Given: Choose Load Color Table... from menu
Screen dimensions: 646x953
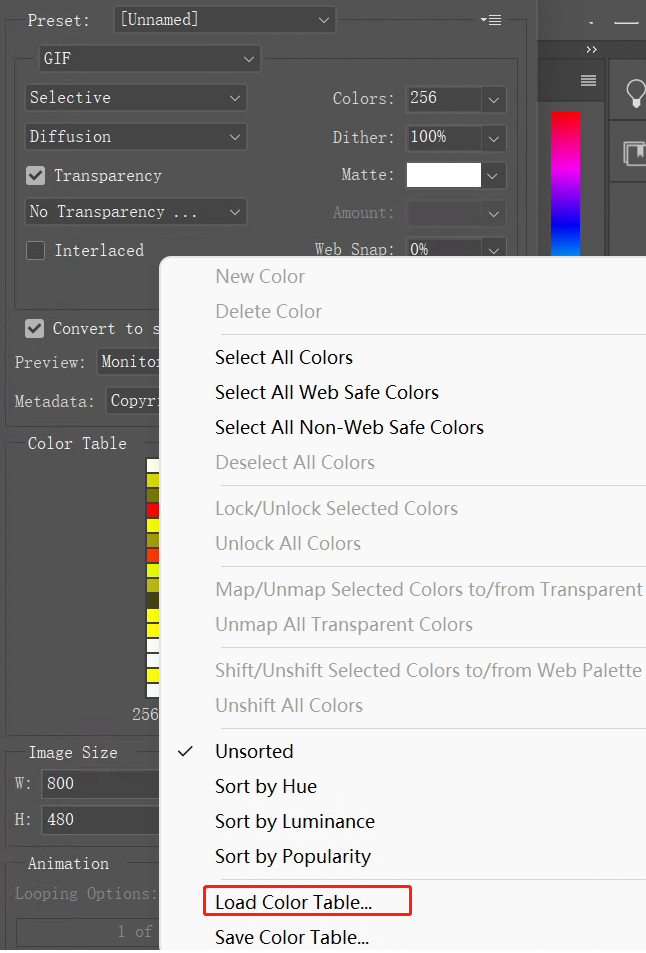Looking at the screenshot, I should coord(294,902).
